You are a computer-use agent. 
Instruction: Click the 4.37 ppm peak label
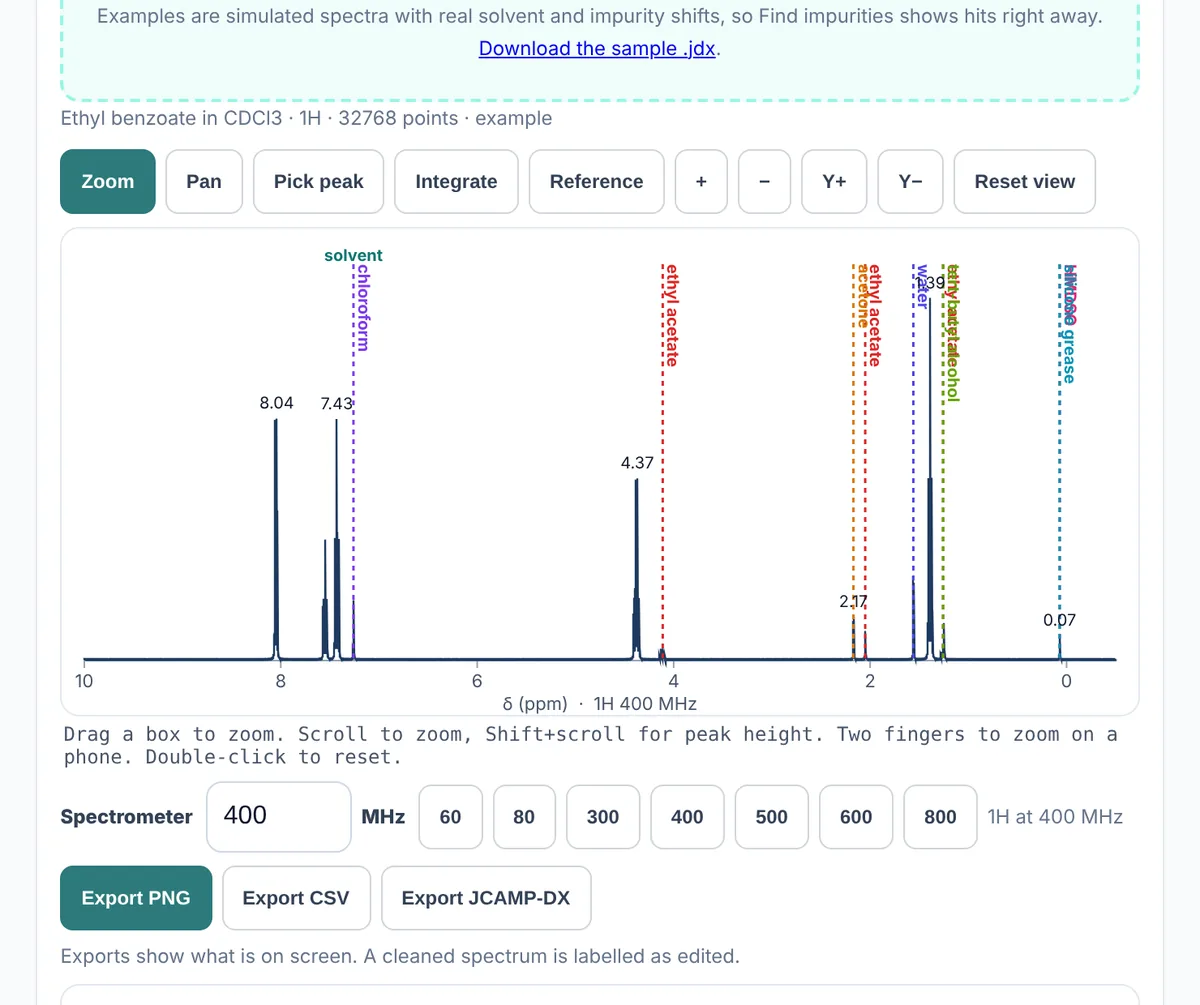coord(637,463)
